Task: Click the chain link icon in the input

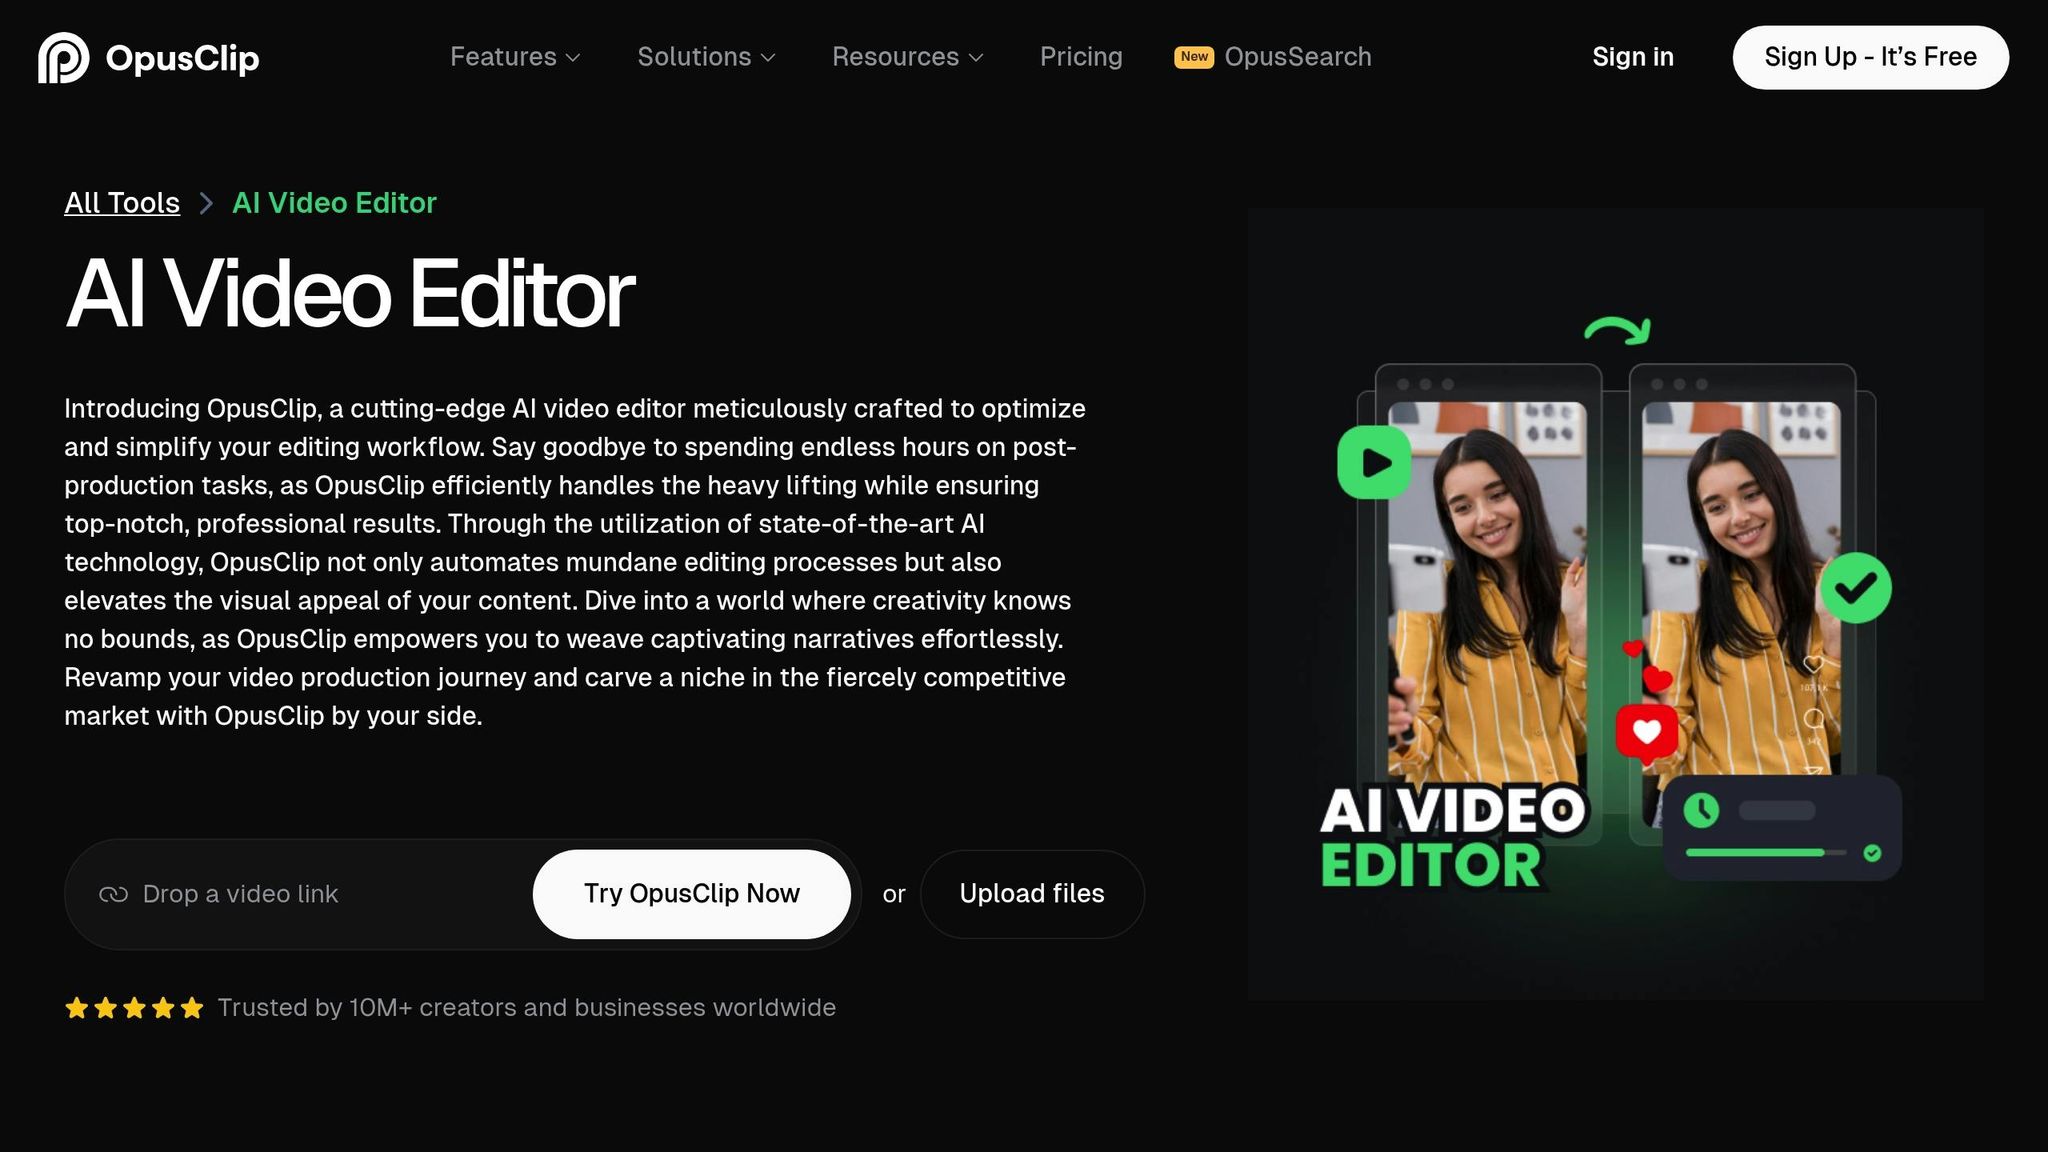Action: coord(113,894)
